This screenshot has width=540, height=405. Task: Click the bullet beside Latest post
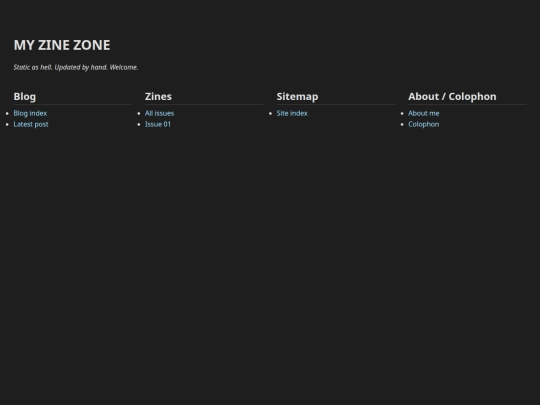[x=7, y=124]
